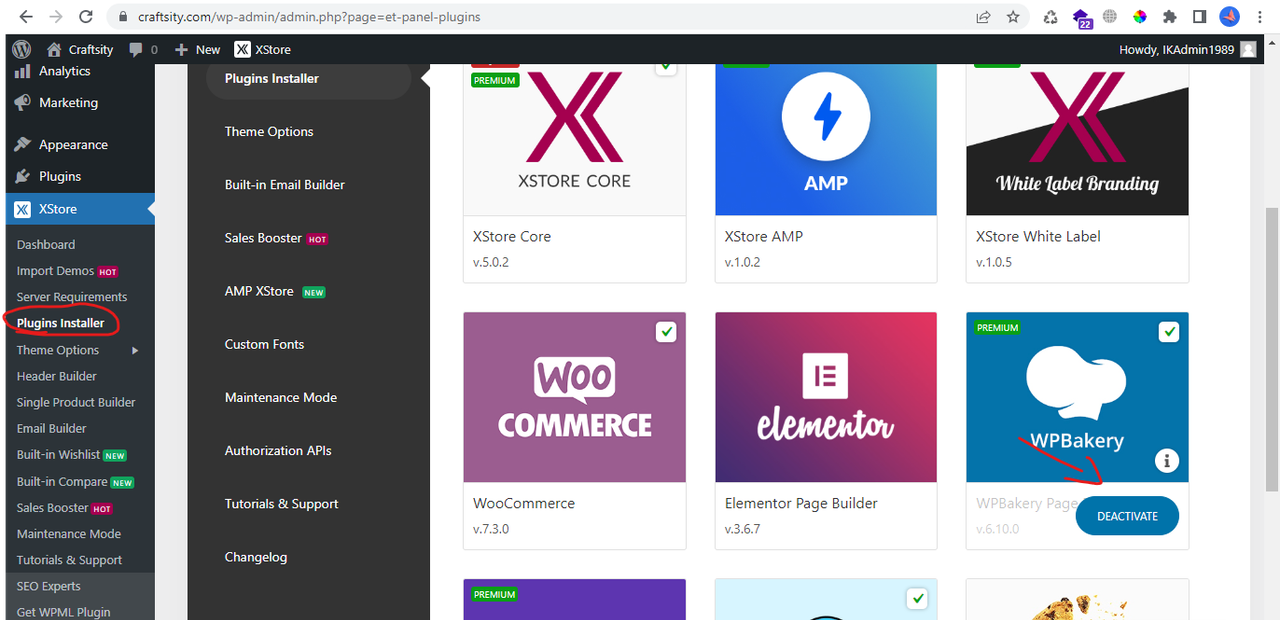Open Import Demos submenu item
This screenshot has width=1280, height=620.
(x=67, y=271)
